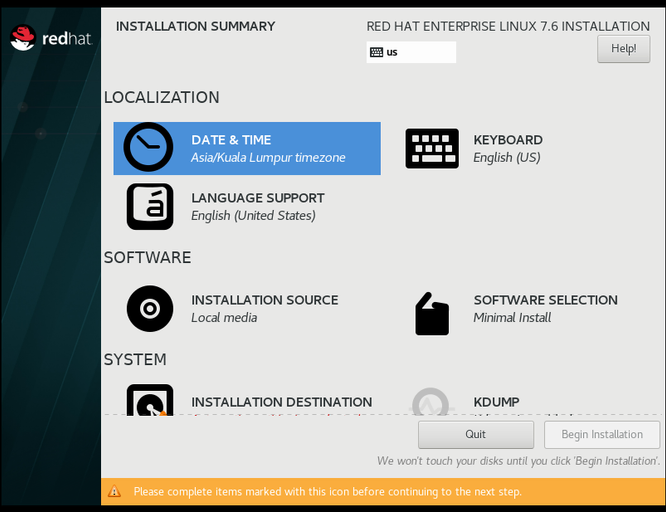Click the small keyboard icon beside us
This screenshot has width=666, height=512.
[x=376, y=52]
